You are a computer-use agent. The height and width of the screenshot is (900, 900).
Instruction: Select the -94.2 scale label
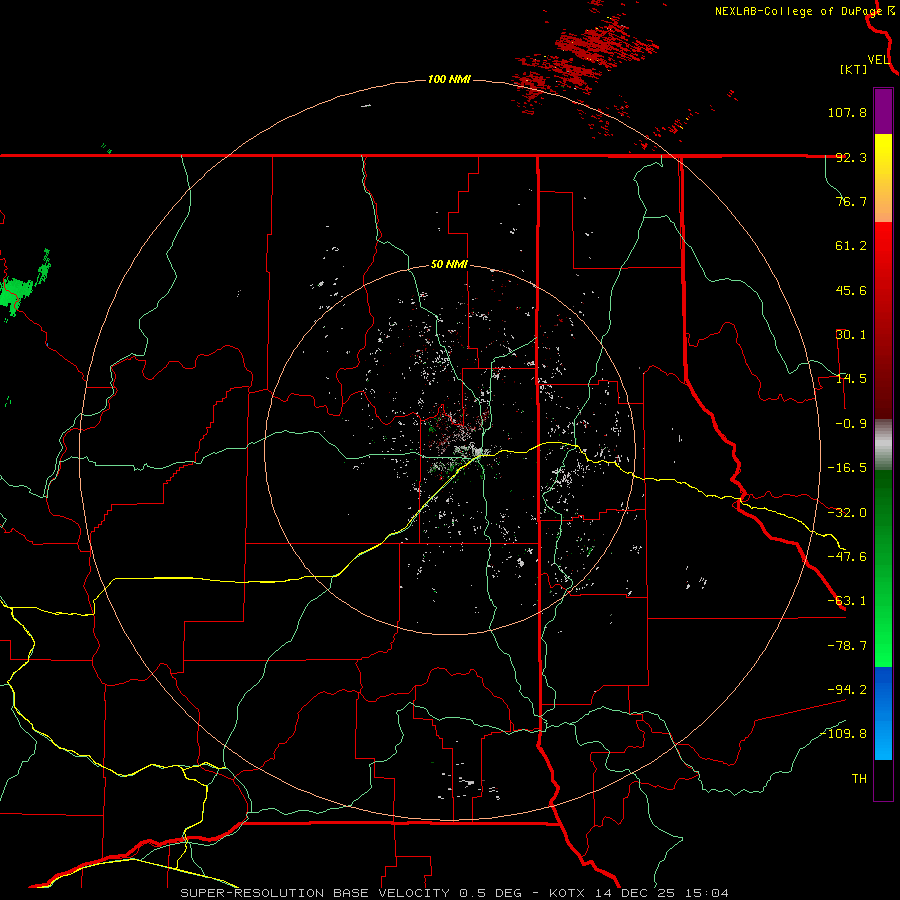[847, 689]
